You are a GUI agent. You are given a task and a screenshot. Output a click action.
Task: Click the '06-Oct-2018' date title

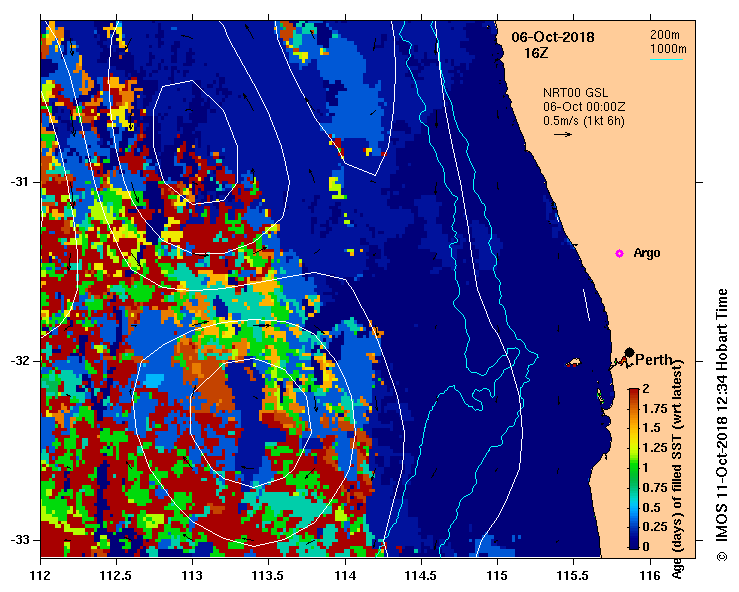pyautogui.click(x=553, y=37)
